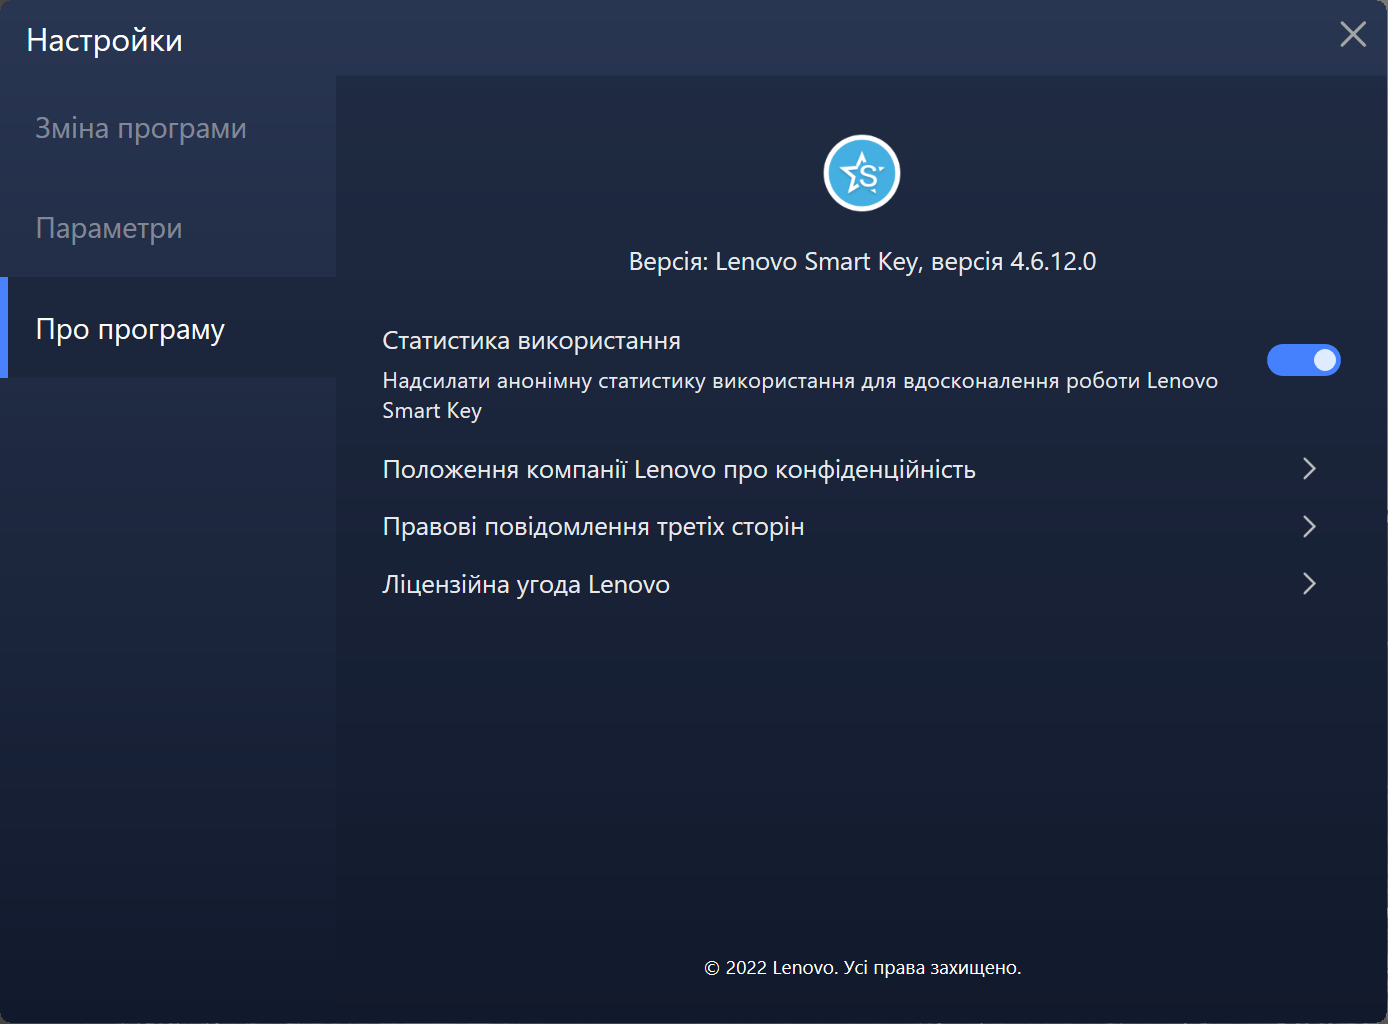Screen dimensions: 1388x1024
Task: Click the version text Lenovo Smart Key 4.6.12.0
Action: (x=862, y=262)
